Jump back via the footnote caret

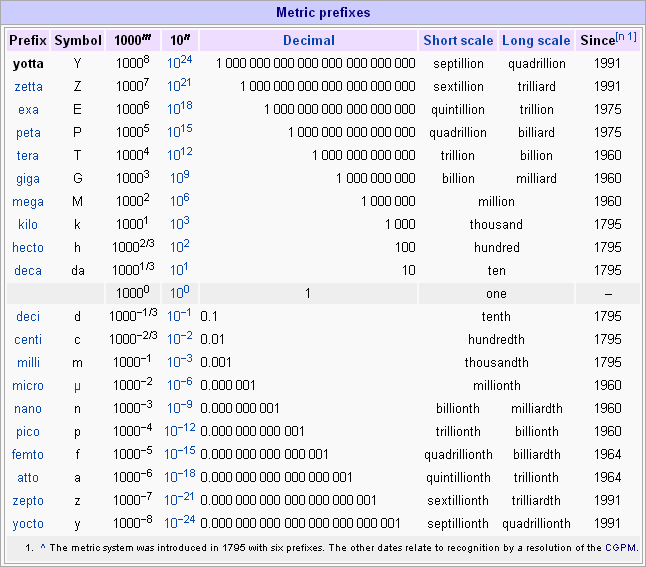(x=43, y=548)
